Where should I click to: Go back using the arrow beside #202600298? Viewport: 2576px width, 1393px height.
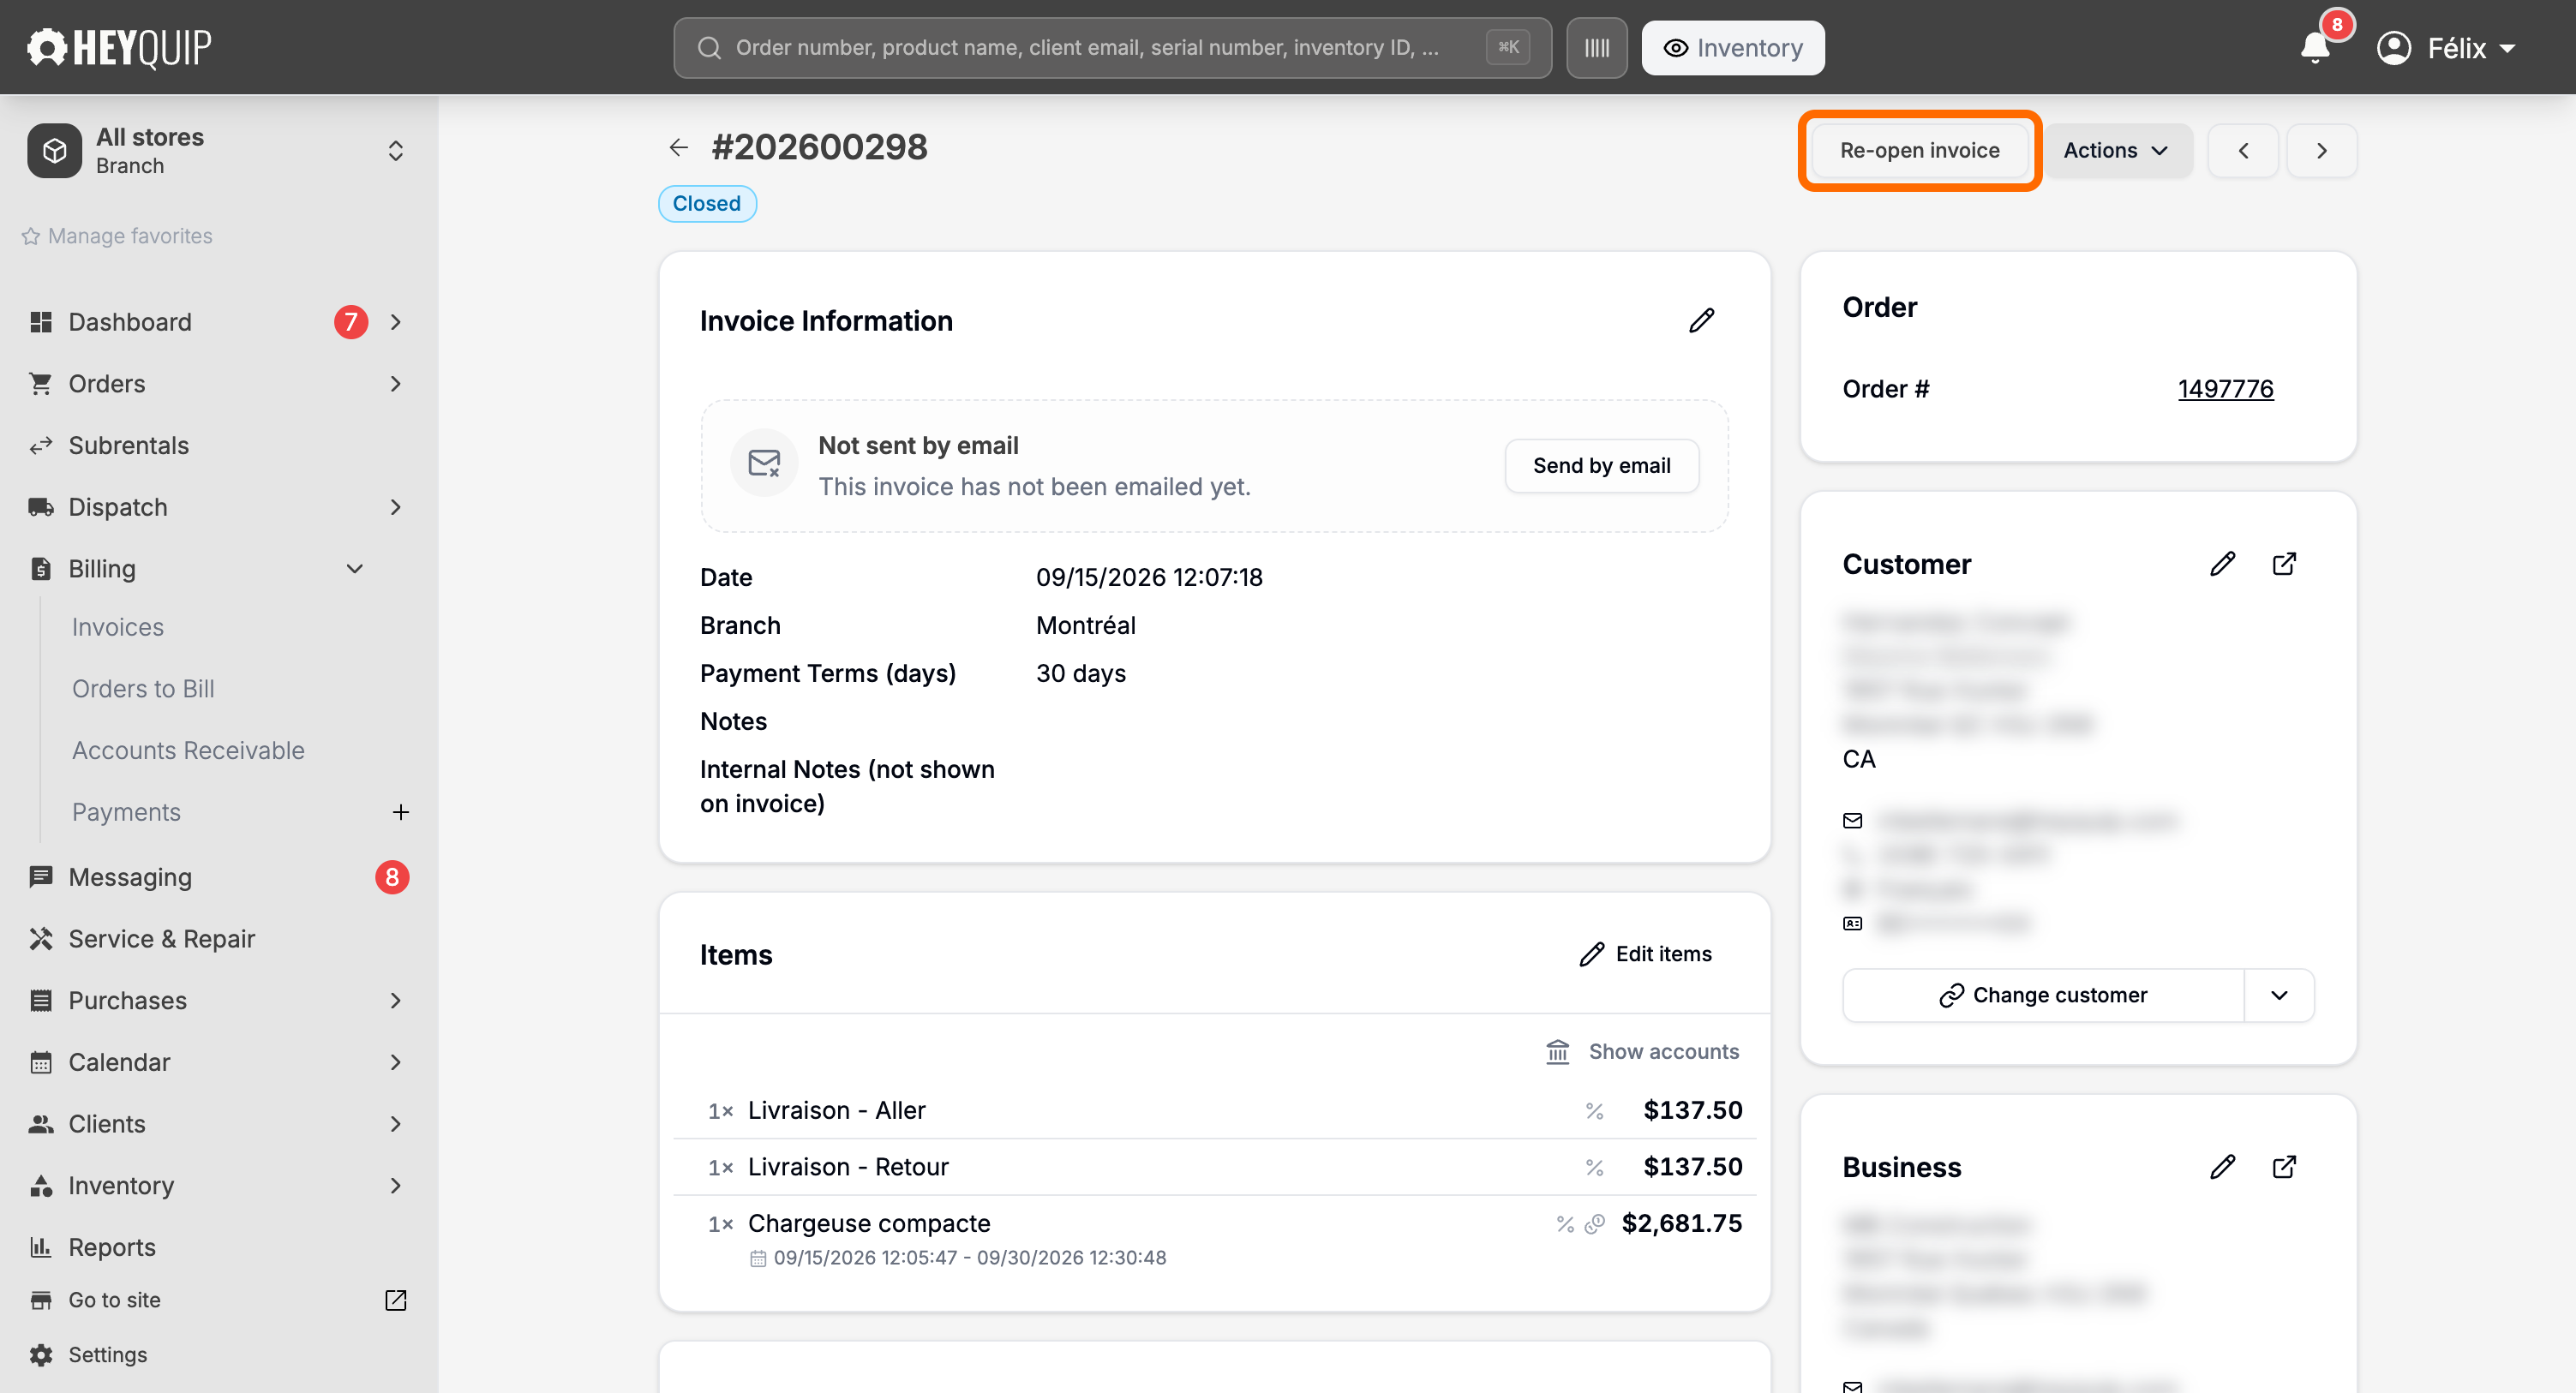tap(679, 148)
